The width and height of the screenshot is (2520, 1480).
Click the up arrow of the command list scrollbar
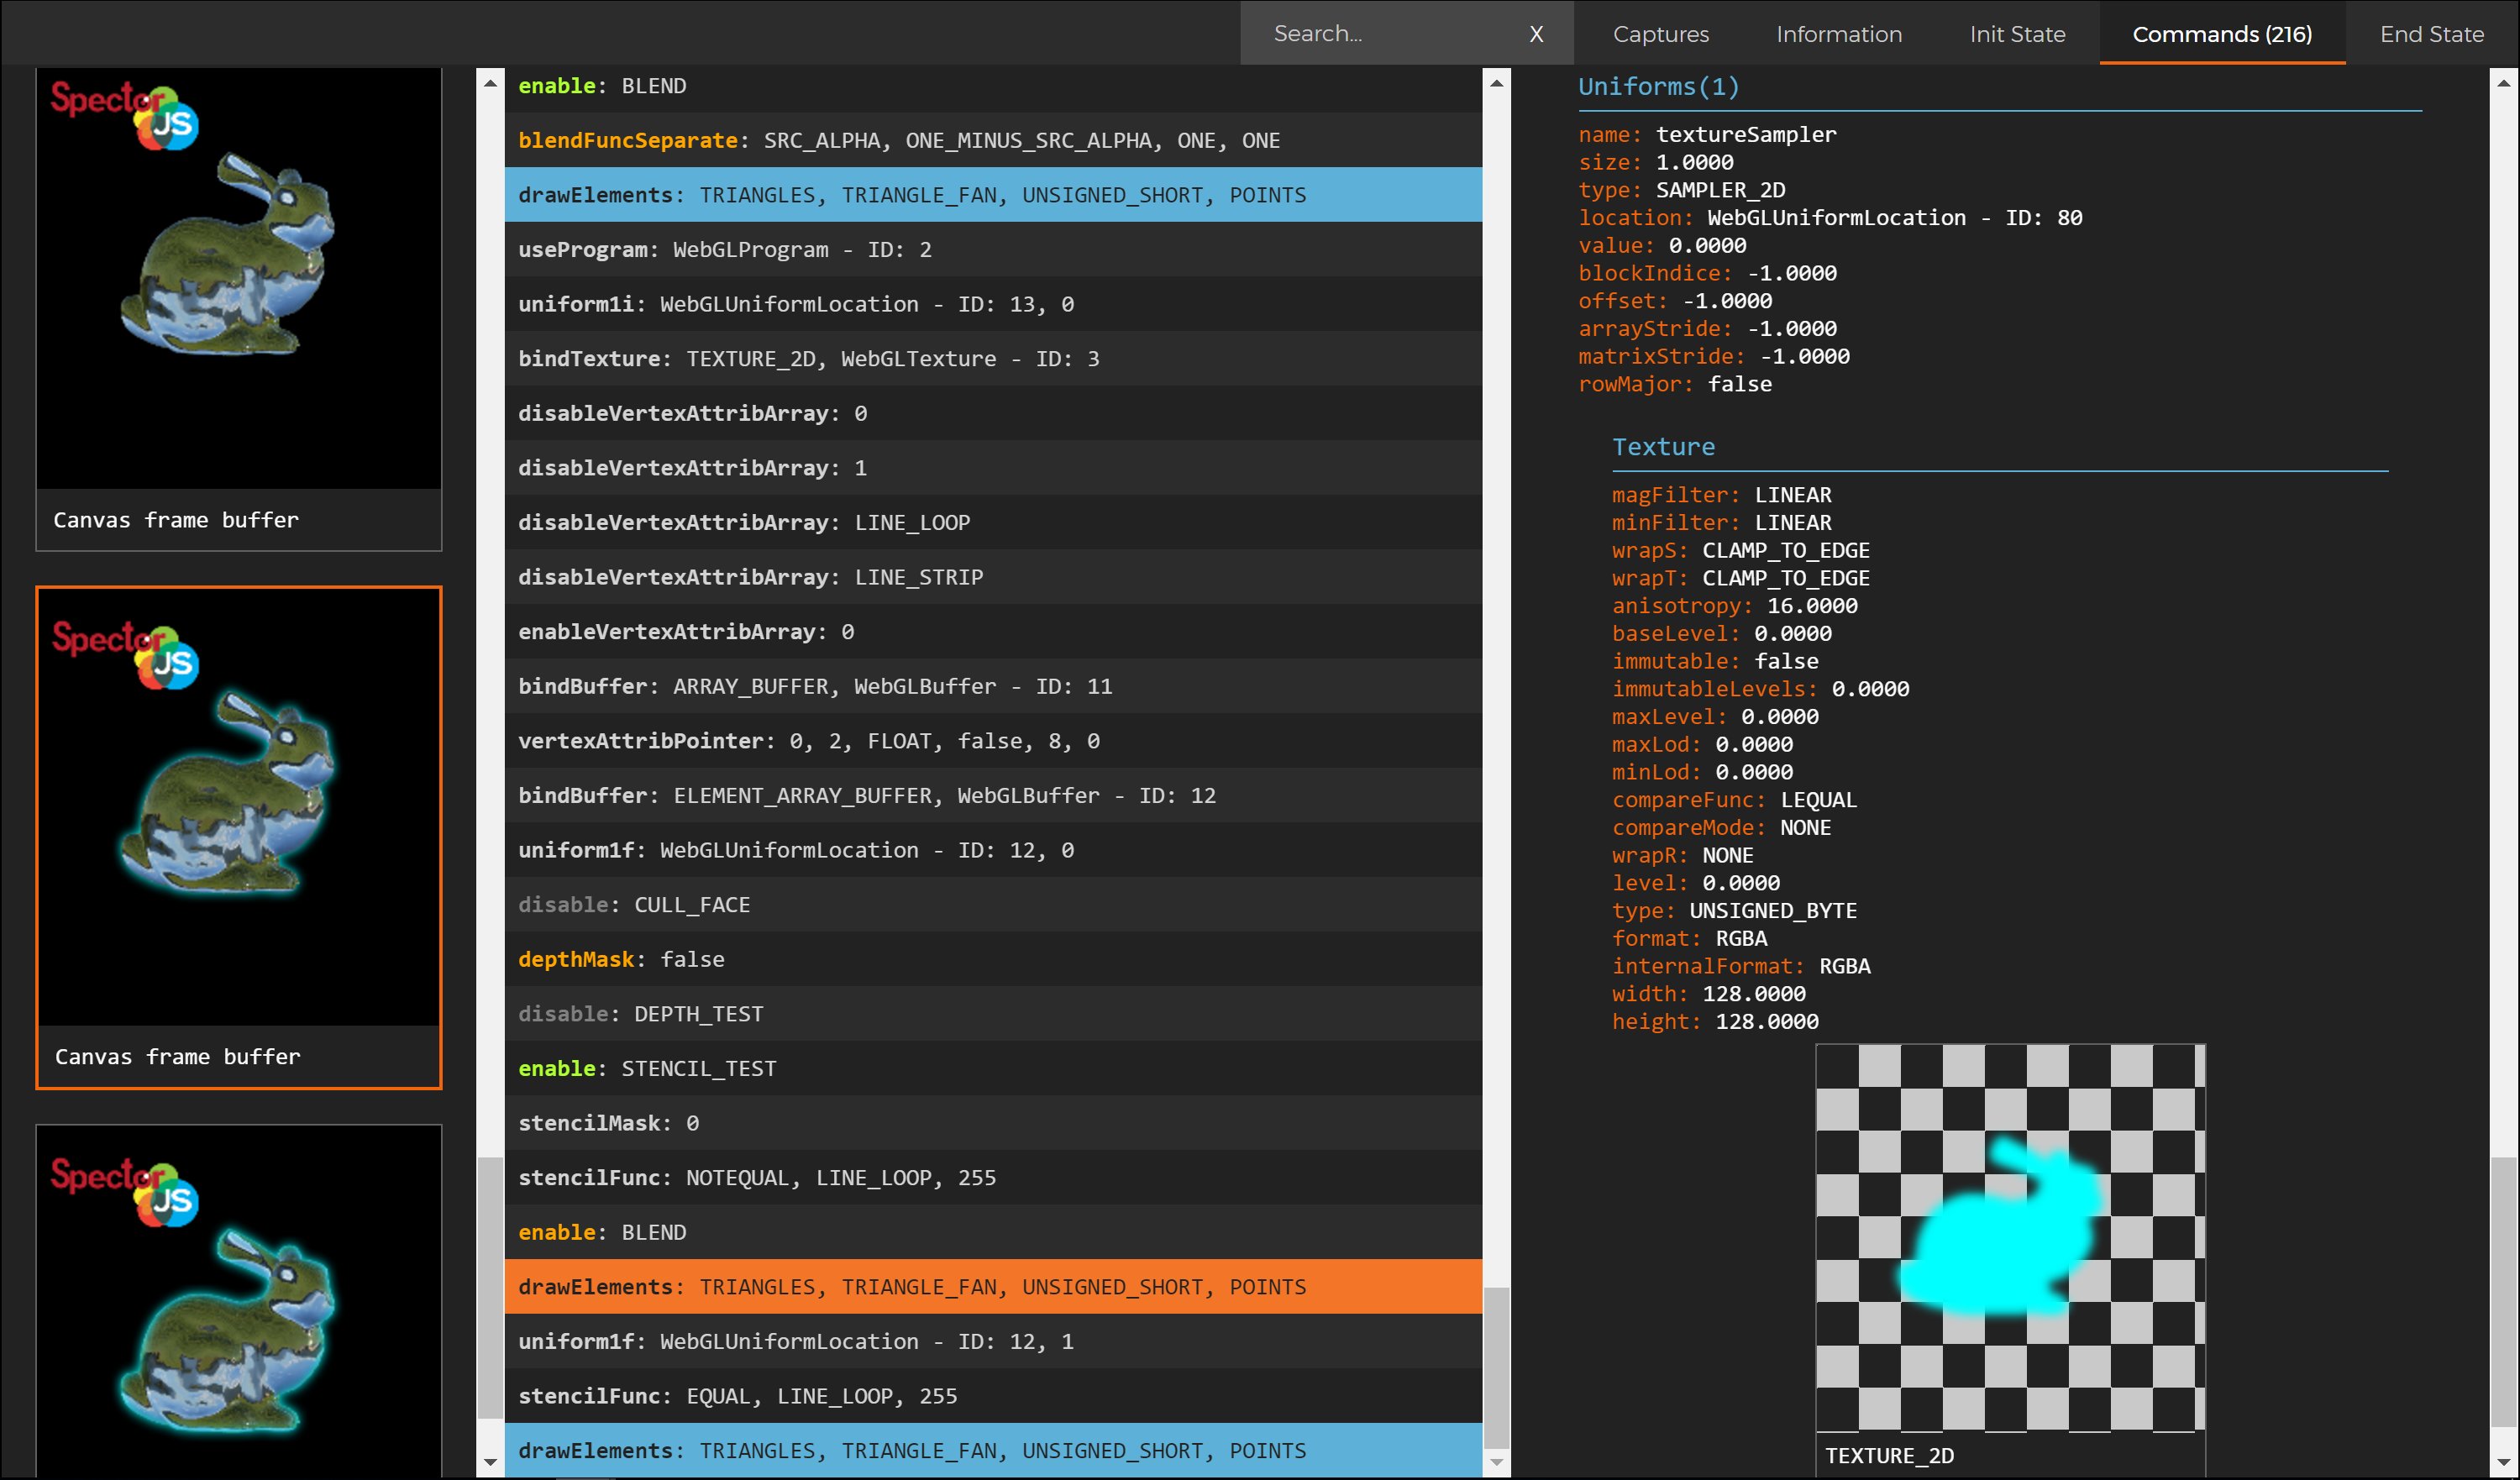[1496, 83]
